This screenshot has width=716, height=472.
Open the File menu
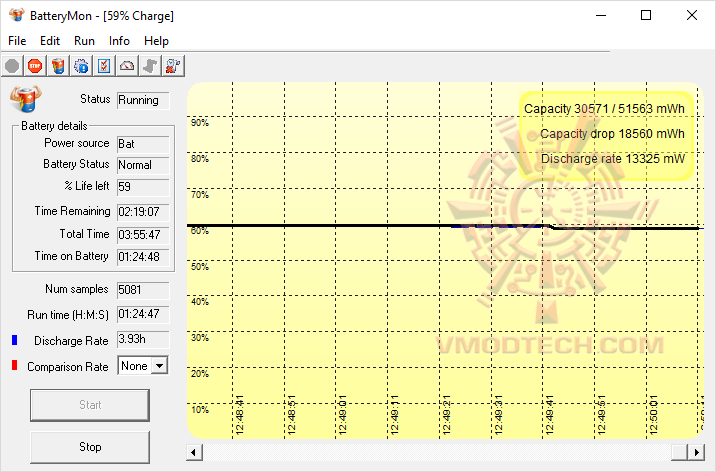click(x=17, y=41)
